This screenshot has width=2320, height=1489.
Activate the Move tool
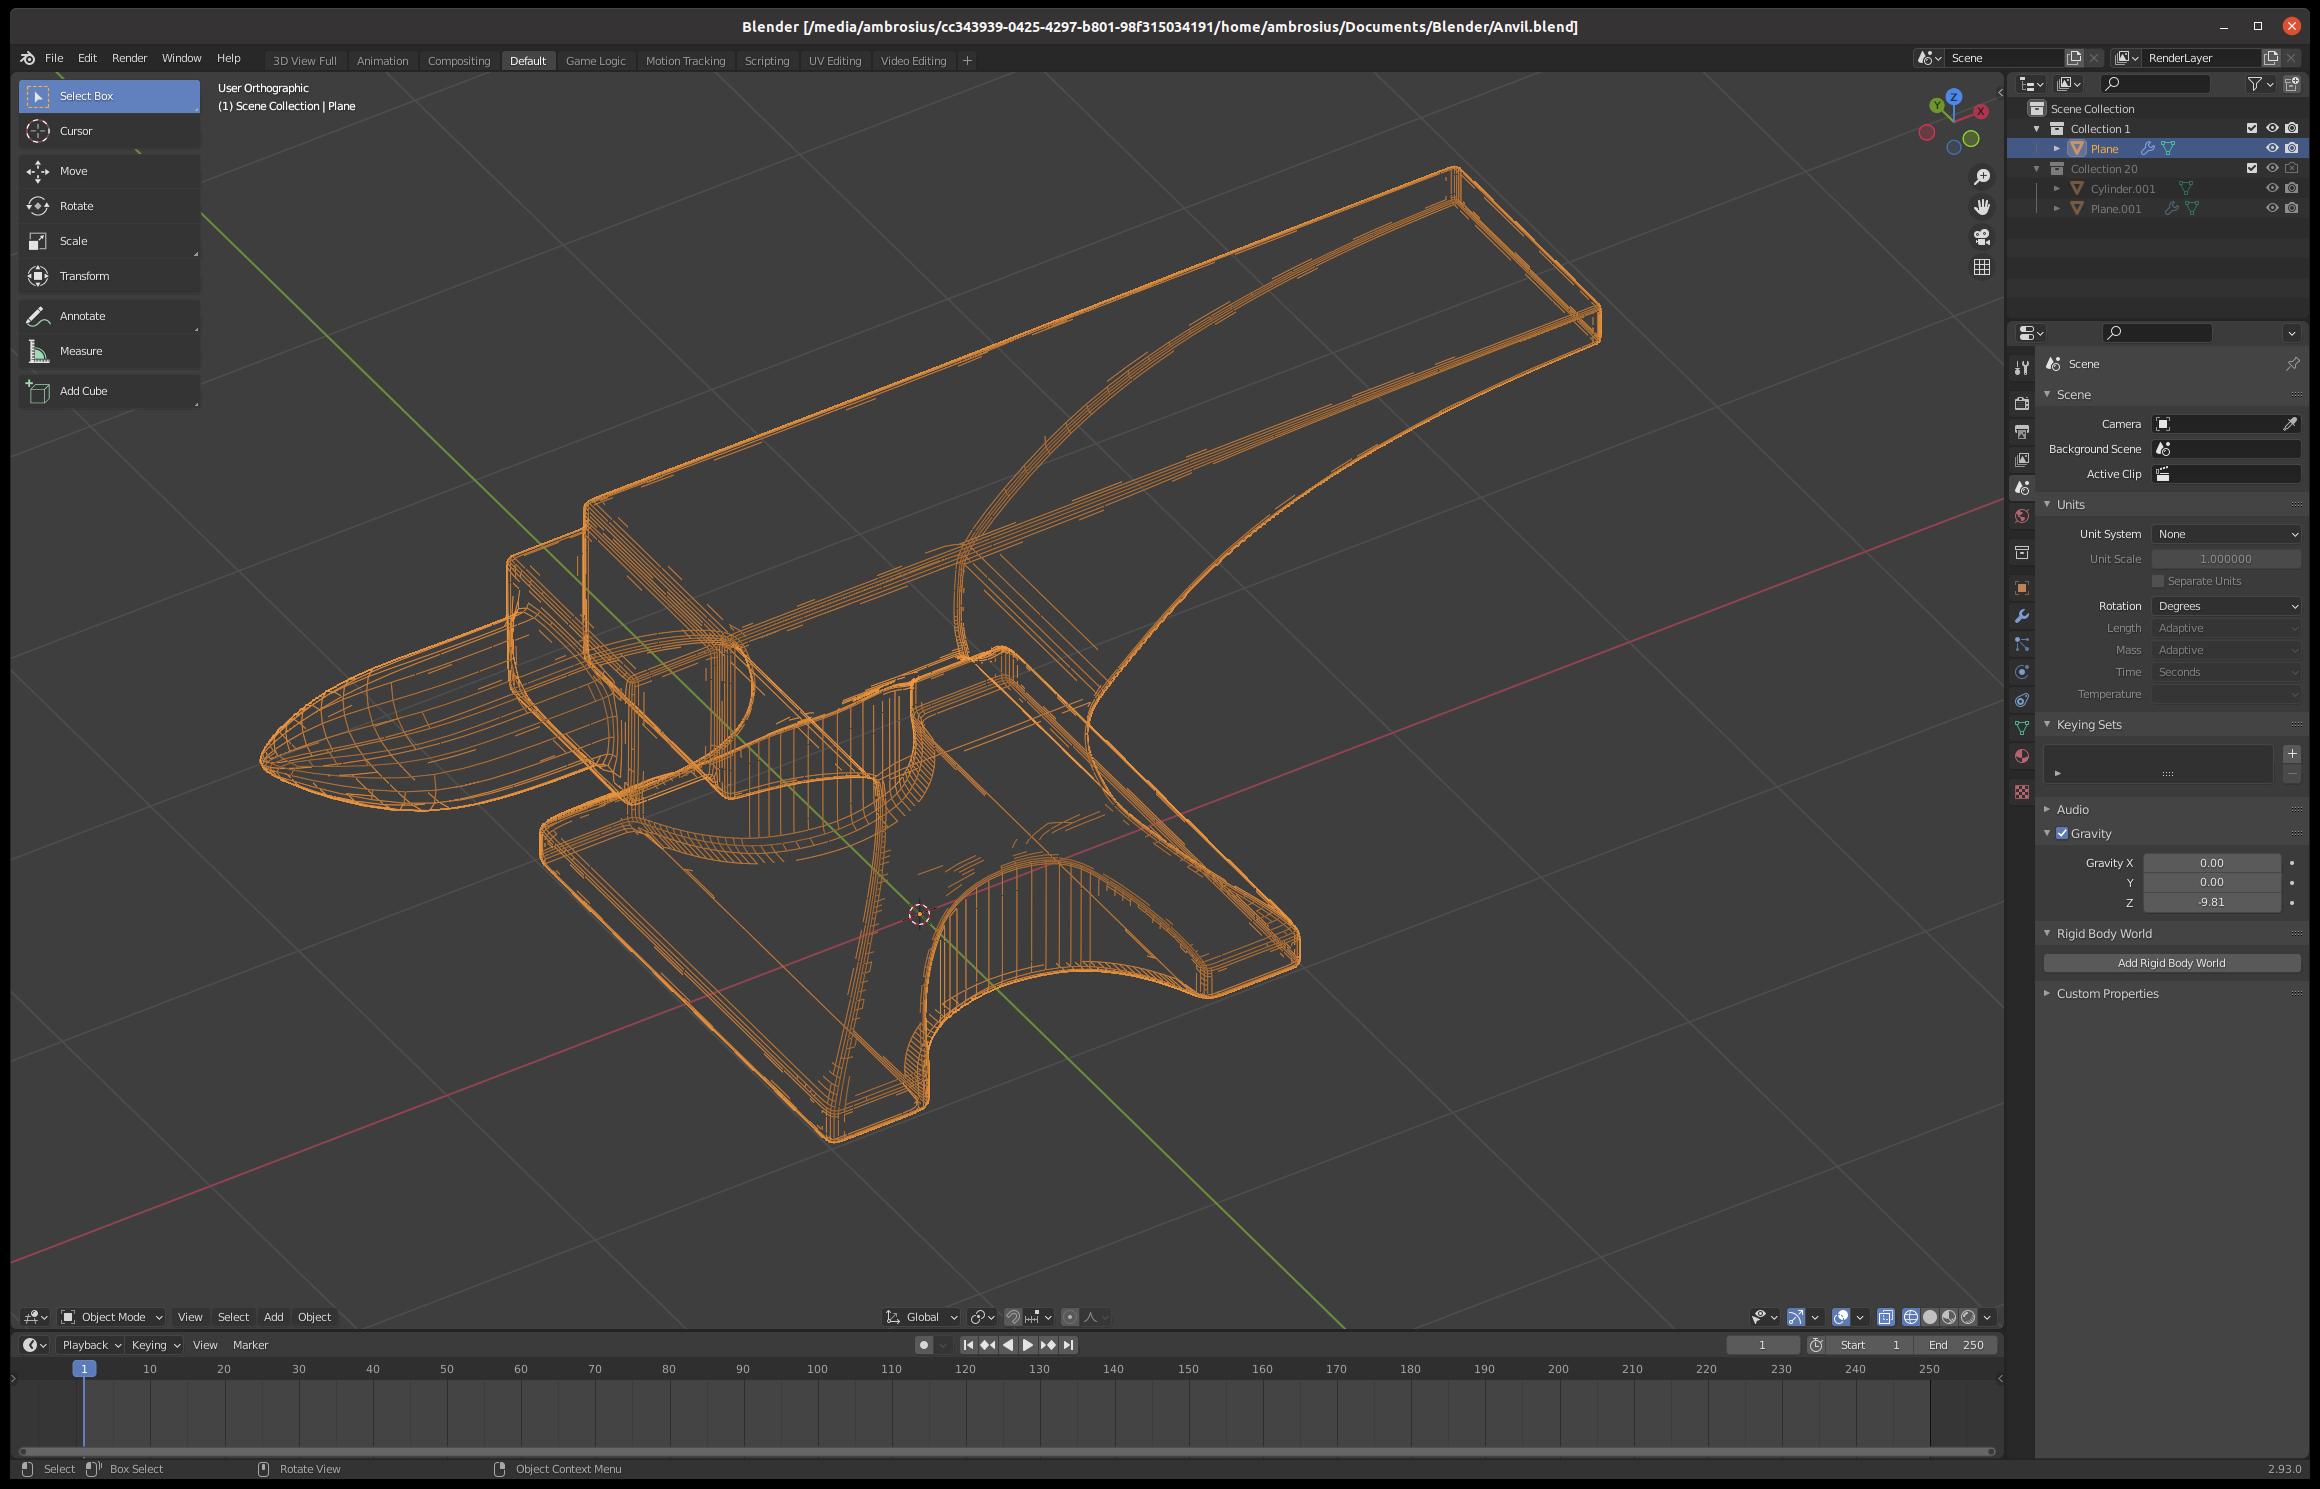tap(109, 171)
